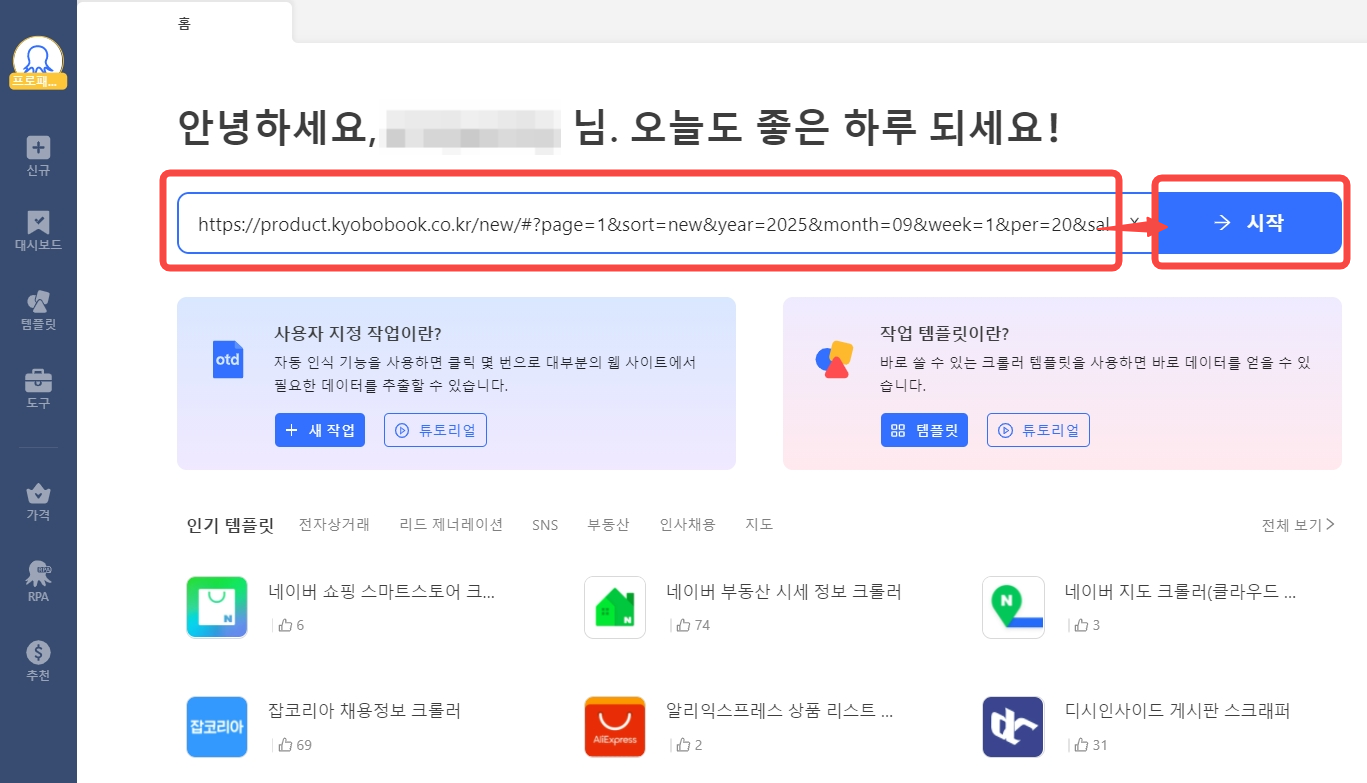
Task: Click the blue 템플릿 button in template card
Action: [924, 430]
